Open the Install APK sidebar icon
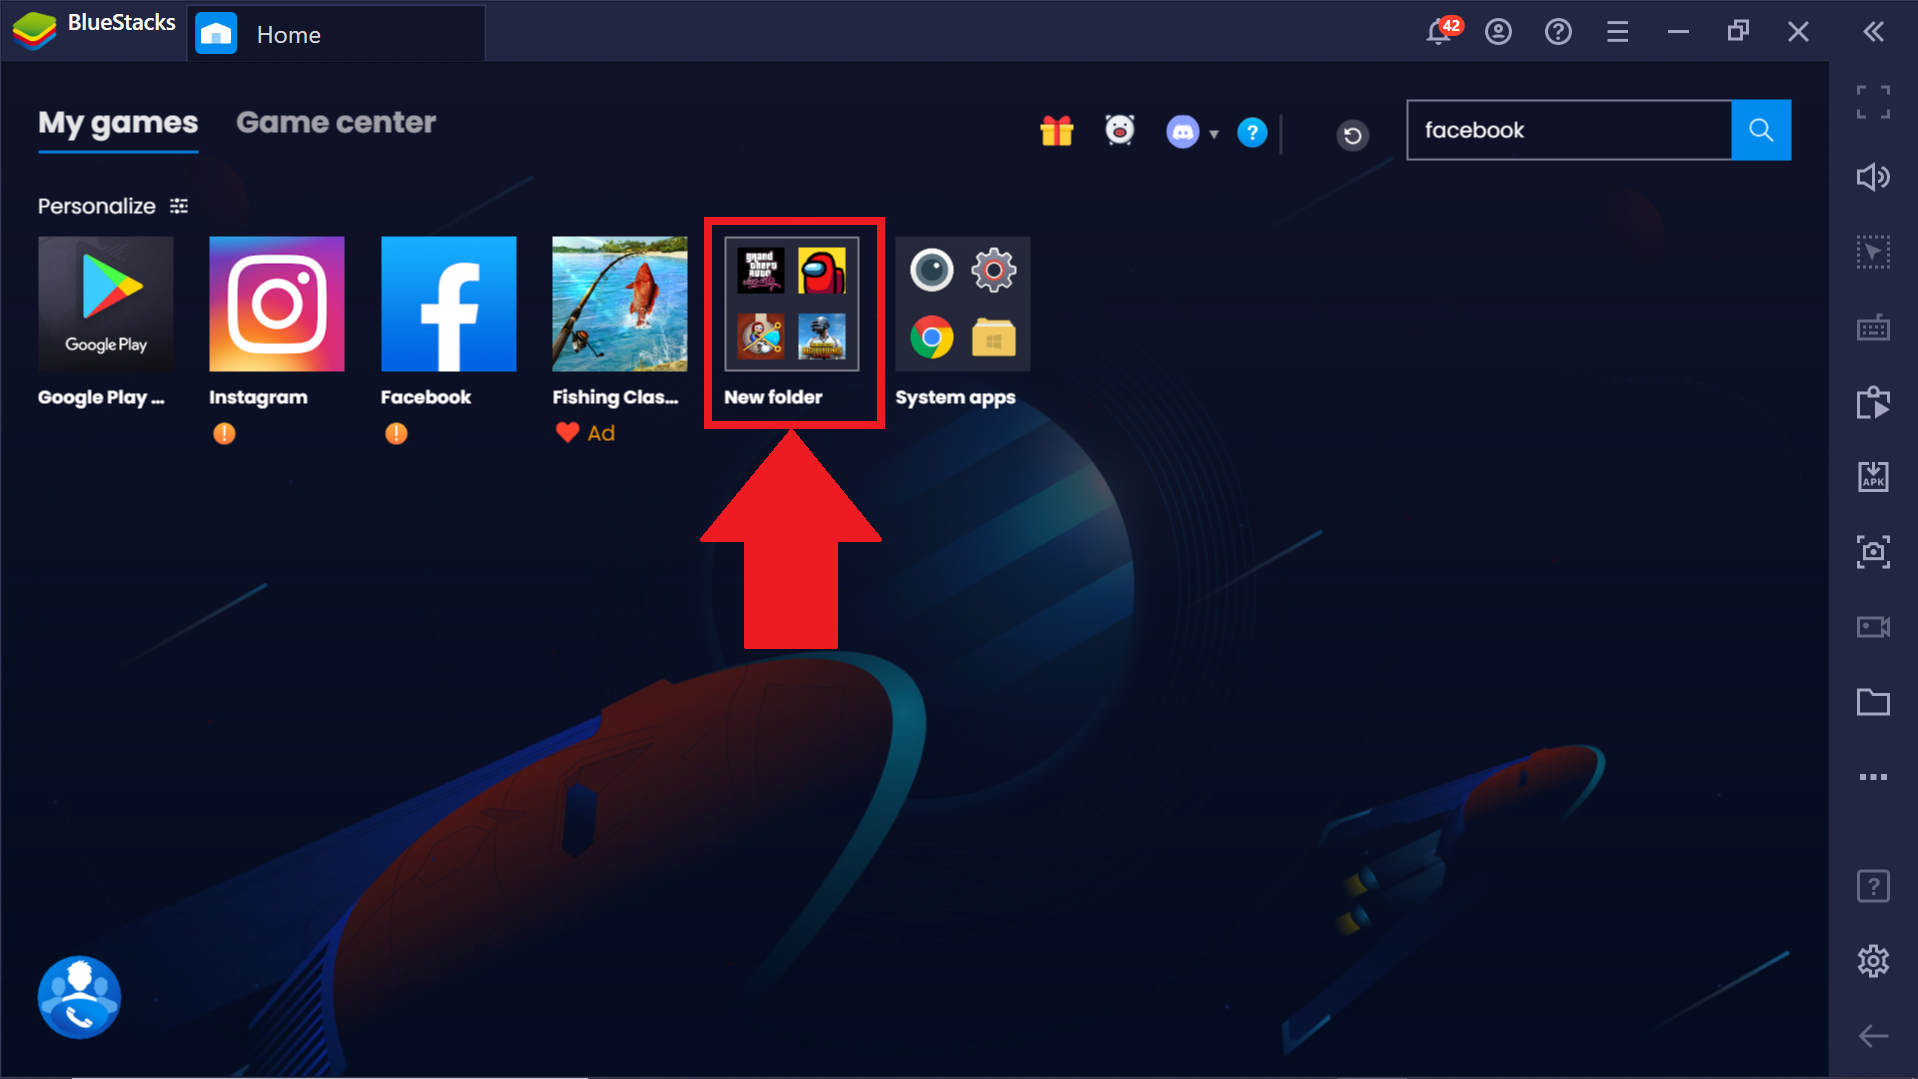This screenshot has width=1918, height=1079. click(x=1872, y=477)
